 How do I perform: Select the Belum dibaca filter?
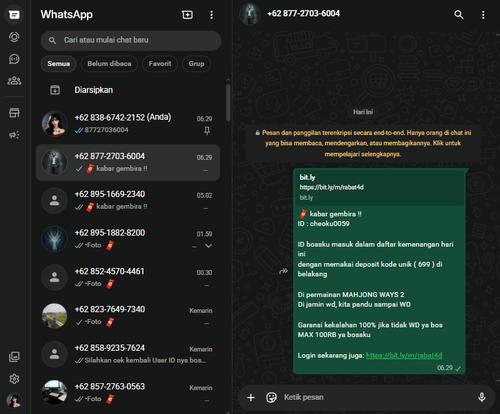109,64
